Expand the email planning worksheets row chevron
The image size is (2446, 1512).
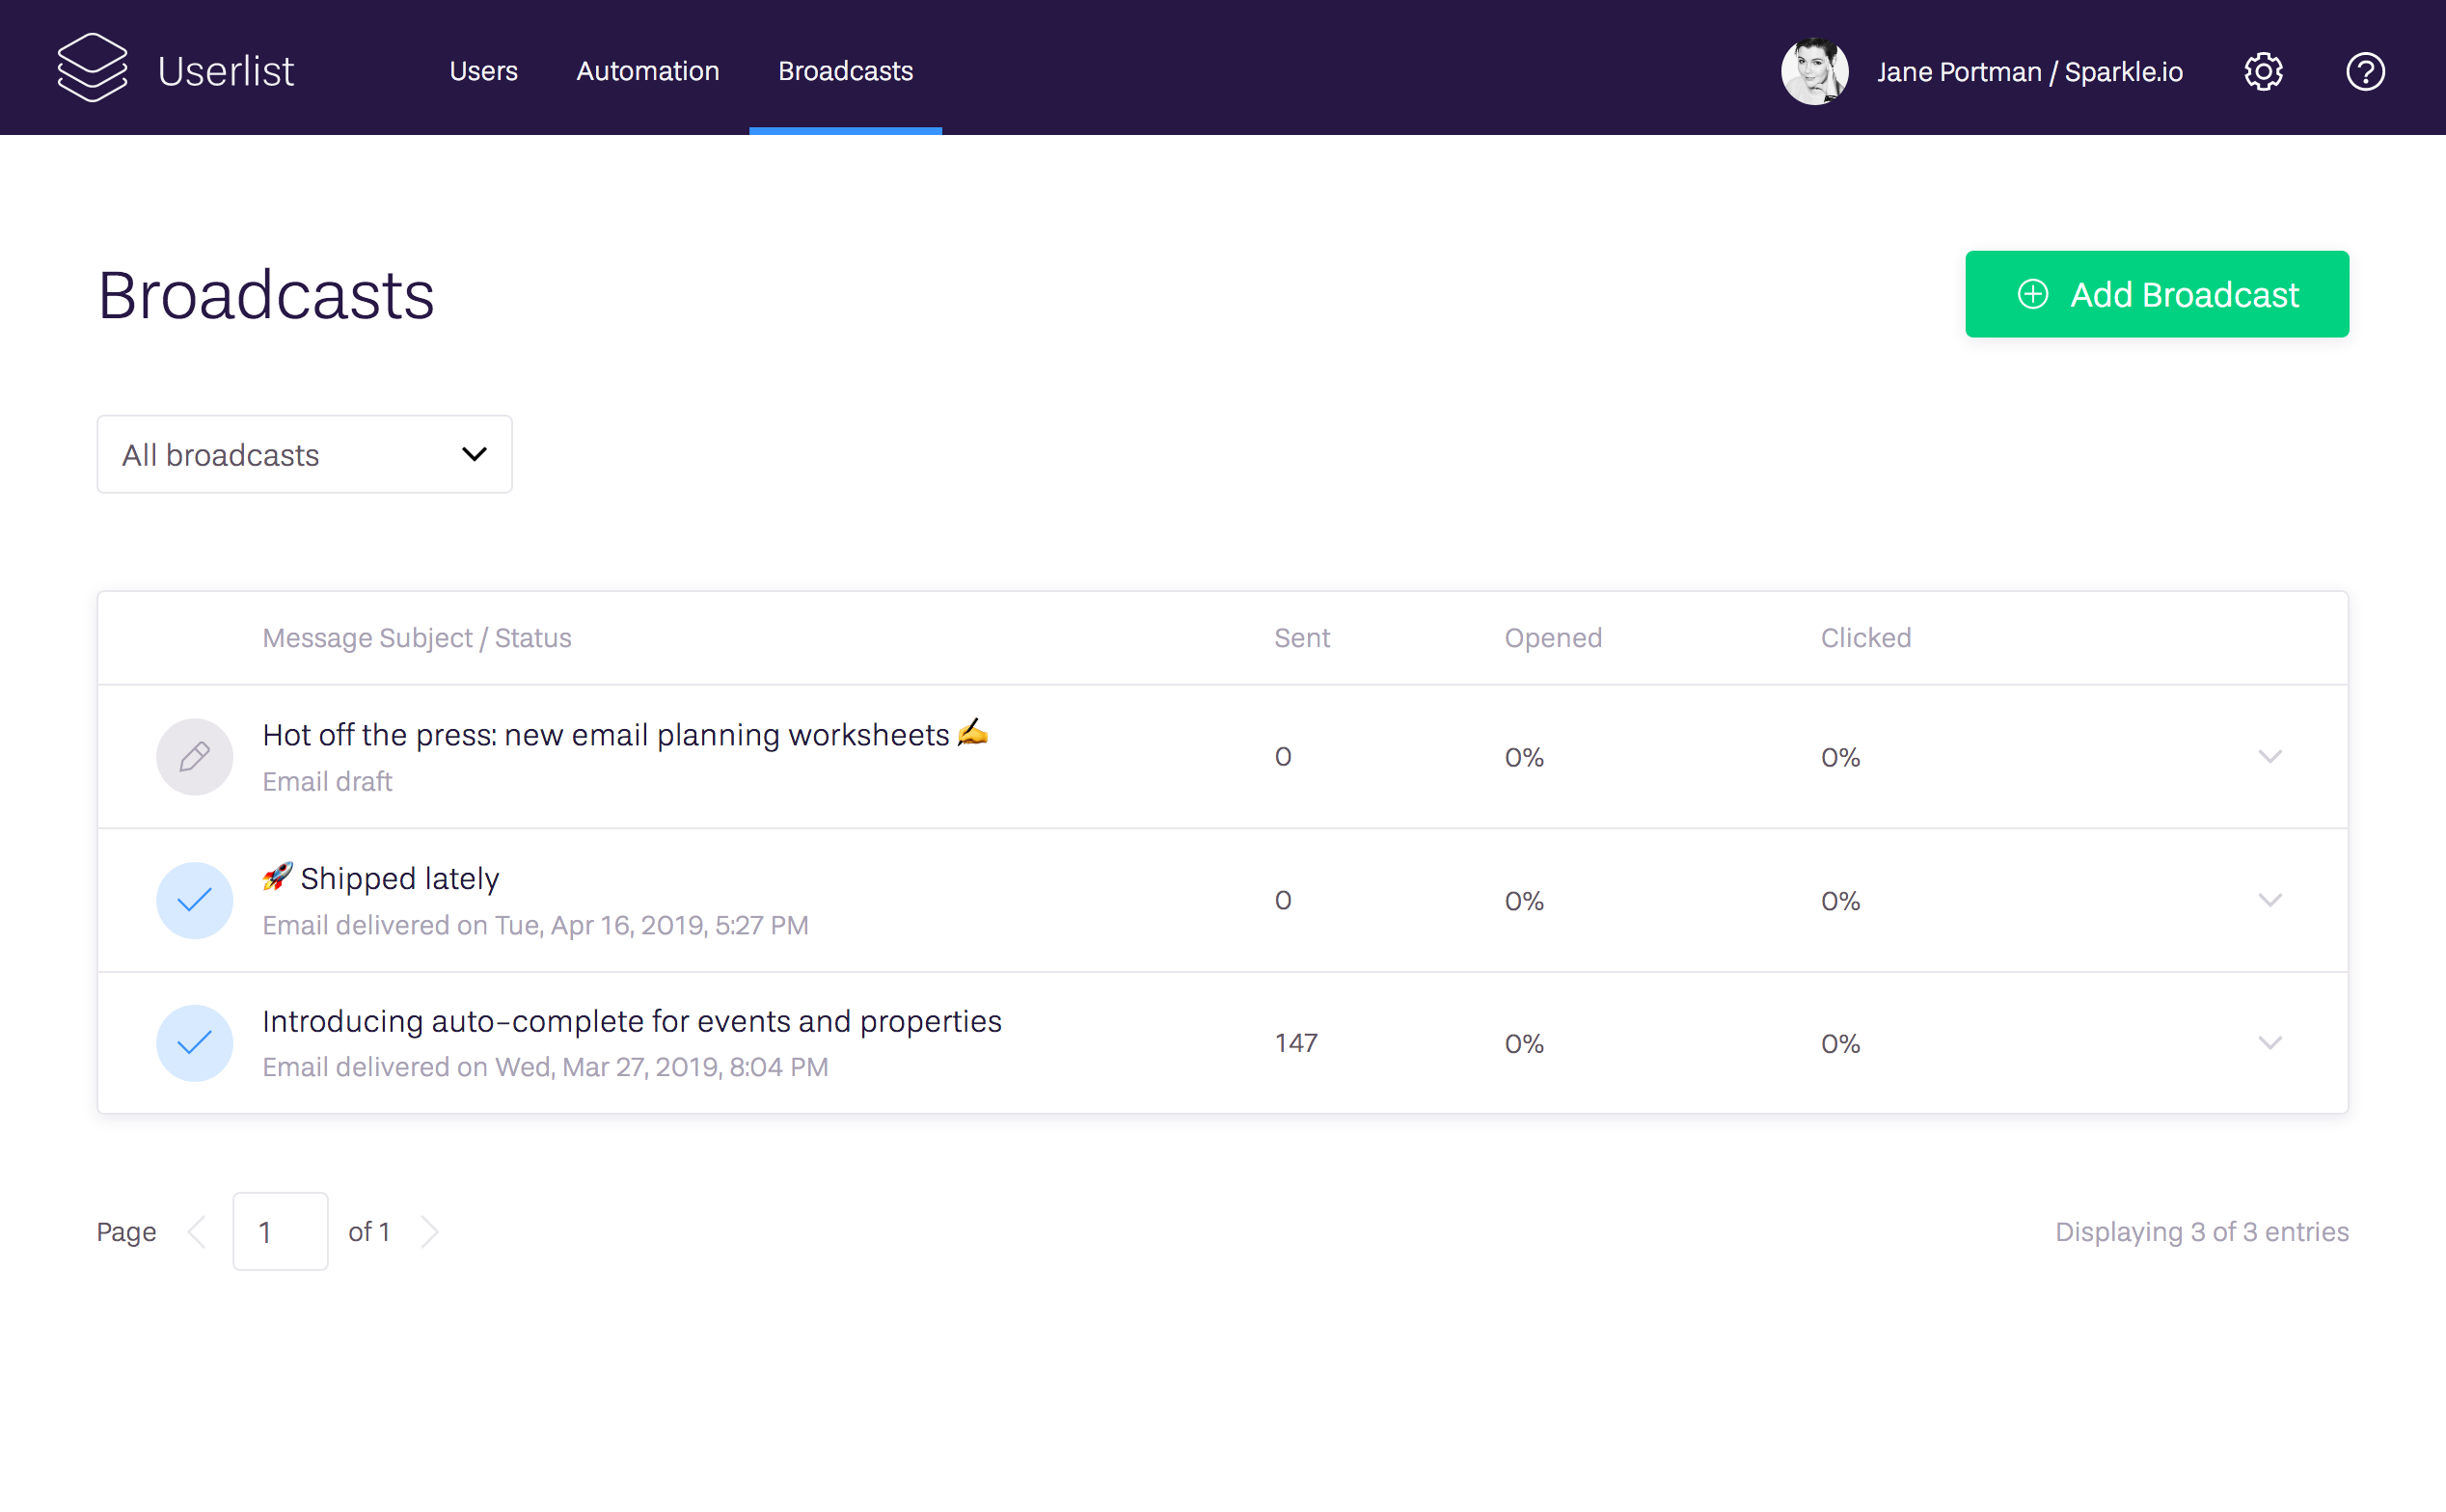(2270, 757)
